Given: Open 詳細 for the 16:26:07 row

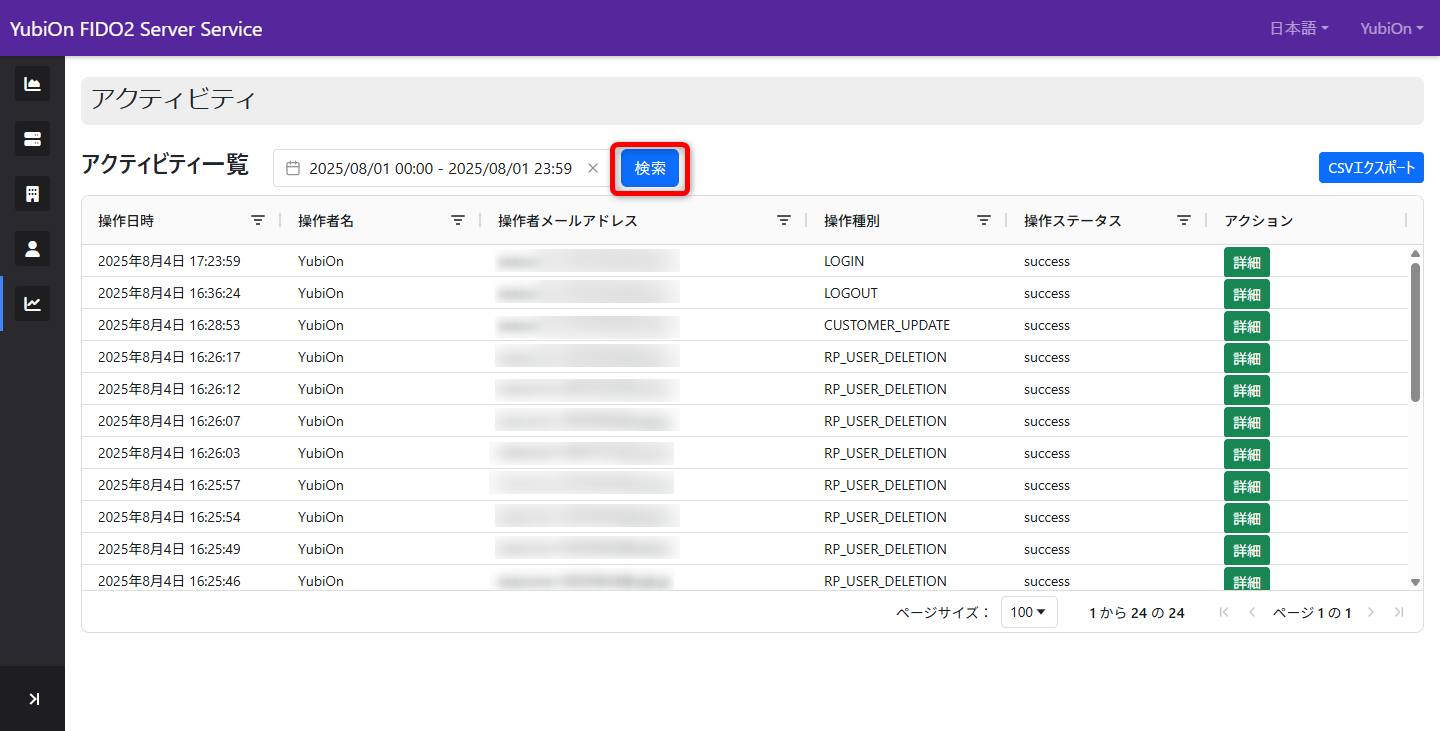Looking at the screenshot, I should point(1247,423).
